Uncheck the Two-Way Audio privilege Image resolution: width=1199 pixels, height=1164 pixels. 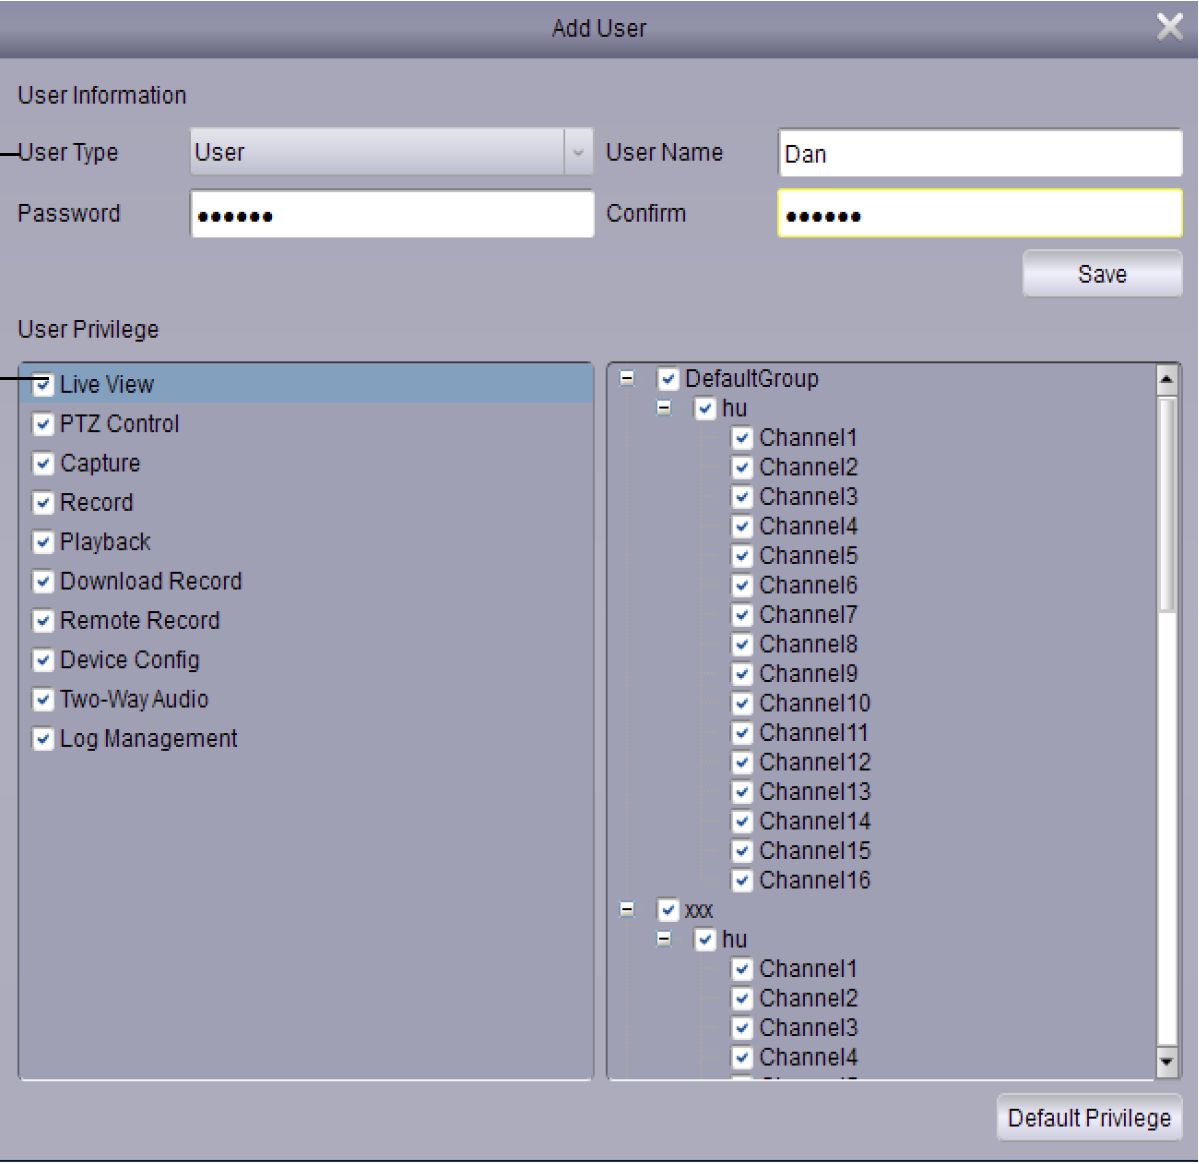(x=43, y=700)
